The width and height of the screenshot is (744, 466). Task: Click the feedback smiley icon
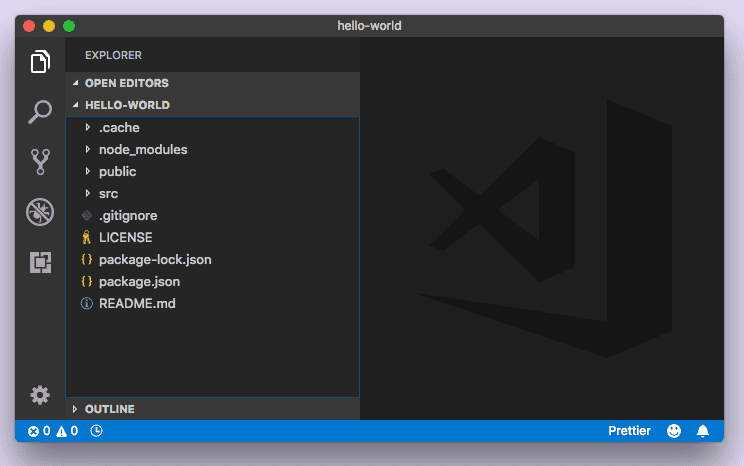(674, 431)
